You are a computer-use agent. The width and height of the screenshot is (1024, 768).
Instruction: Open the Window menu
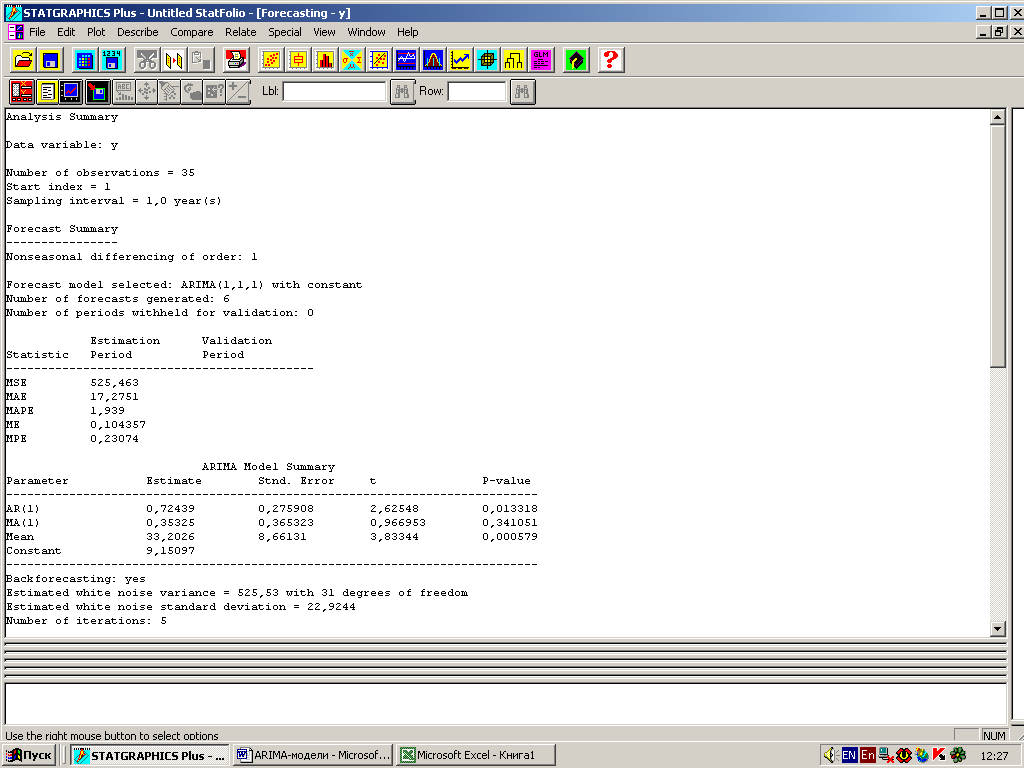tap(366, 32)
